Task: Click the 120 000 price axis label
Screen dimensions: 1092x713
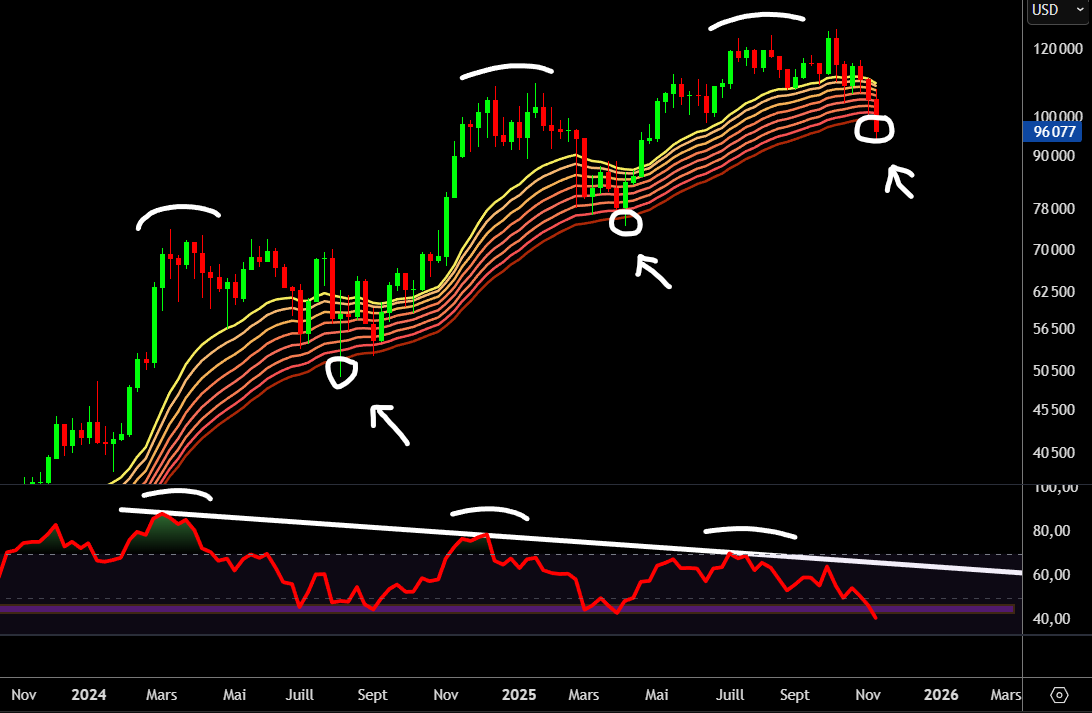Action: click(1057, 49)
